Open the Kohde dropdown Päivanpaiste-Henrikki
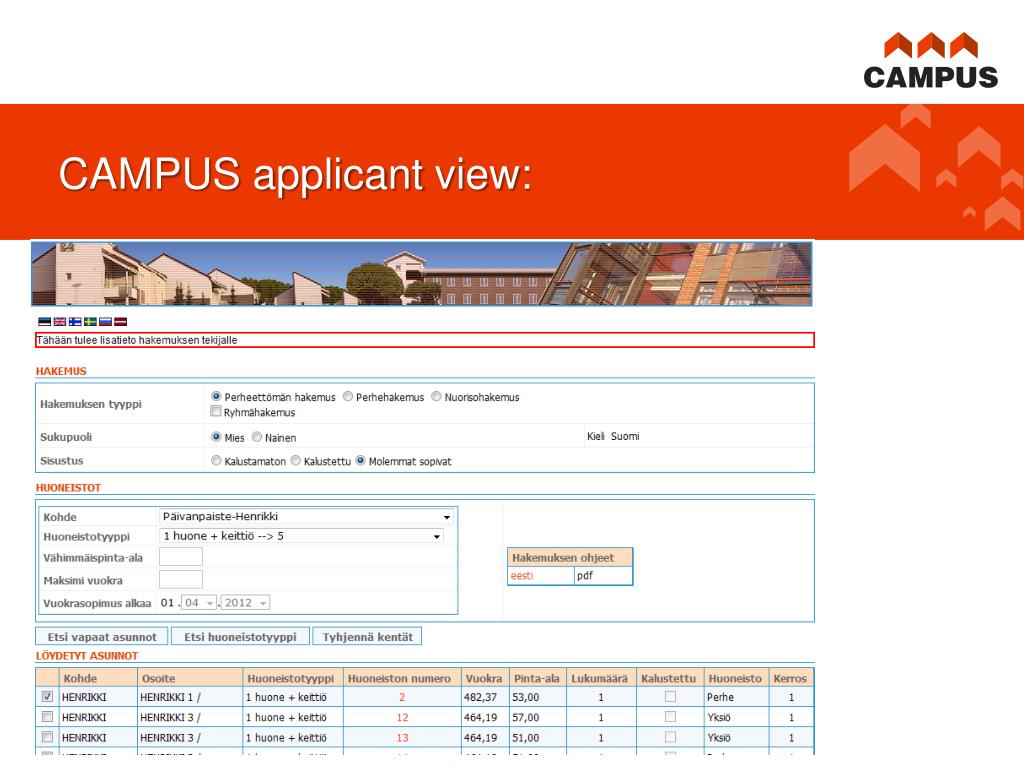This screenshot has height=768, width=1024. pyautogui.click(x=306, y=517)
